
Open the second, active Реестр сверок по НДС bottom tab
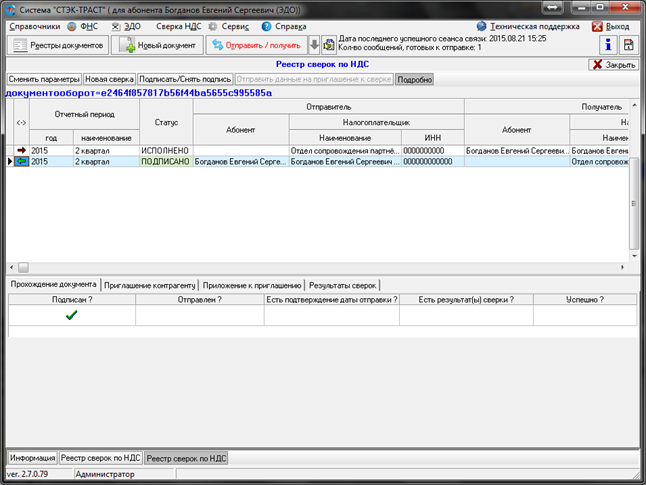point(186,458)
